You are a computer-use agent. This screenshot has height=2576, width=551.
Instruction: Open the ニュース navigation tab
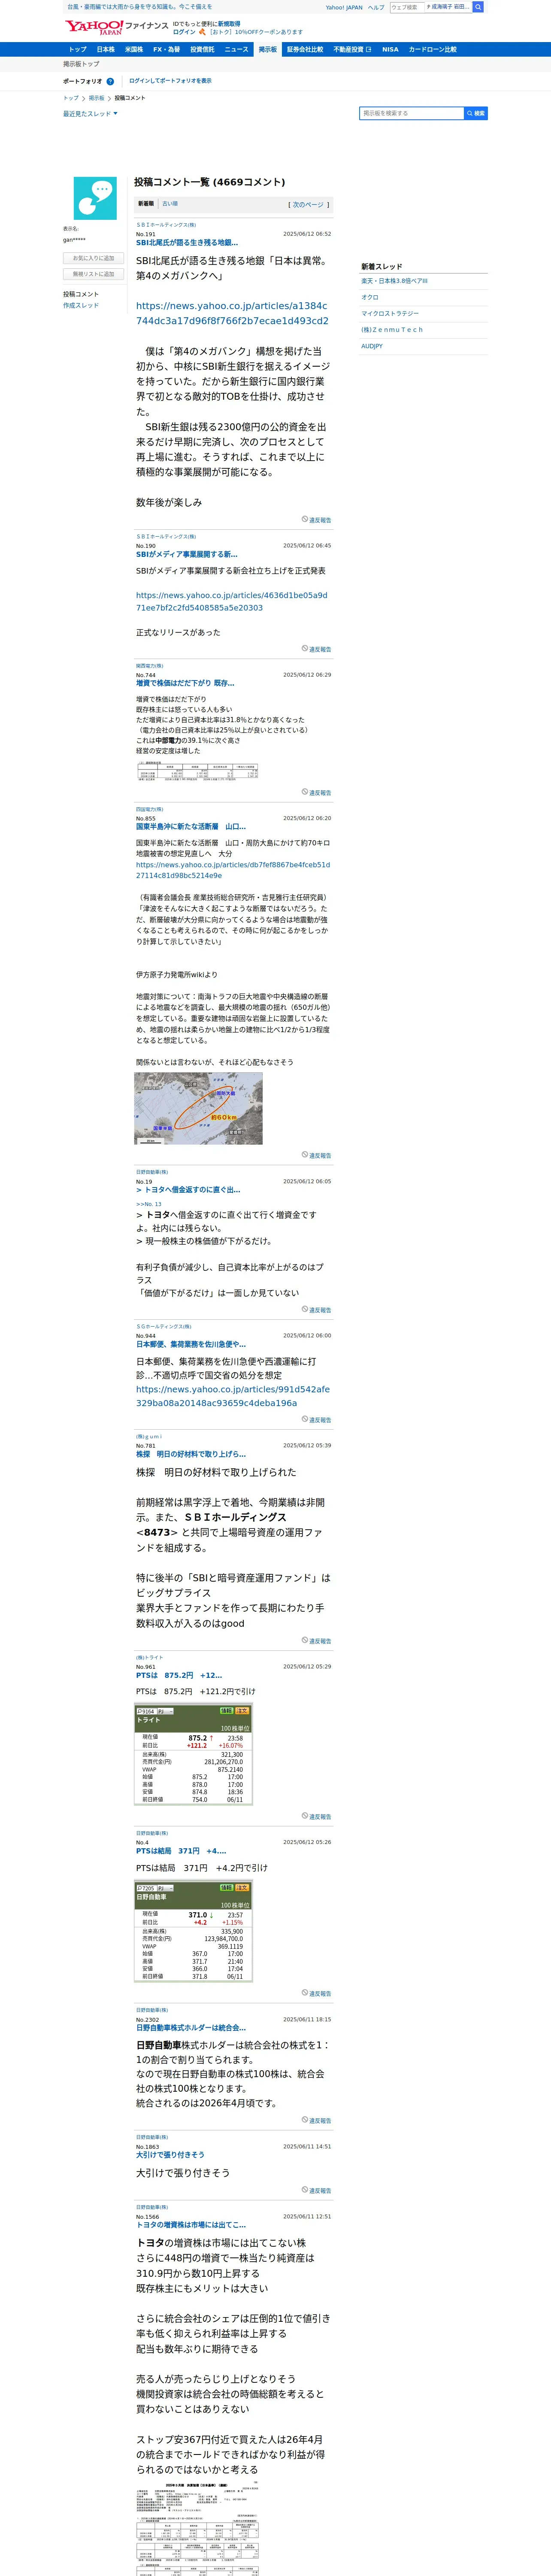click(236, 49)
